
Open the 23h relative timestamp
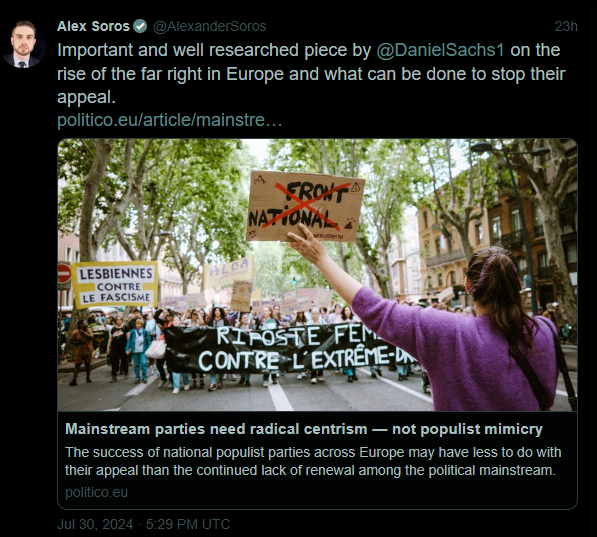tap(566, 26)
